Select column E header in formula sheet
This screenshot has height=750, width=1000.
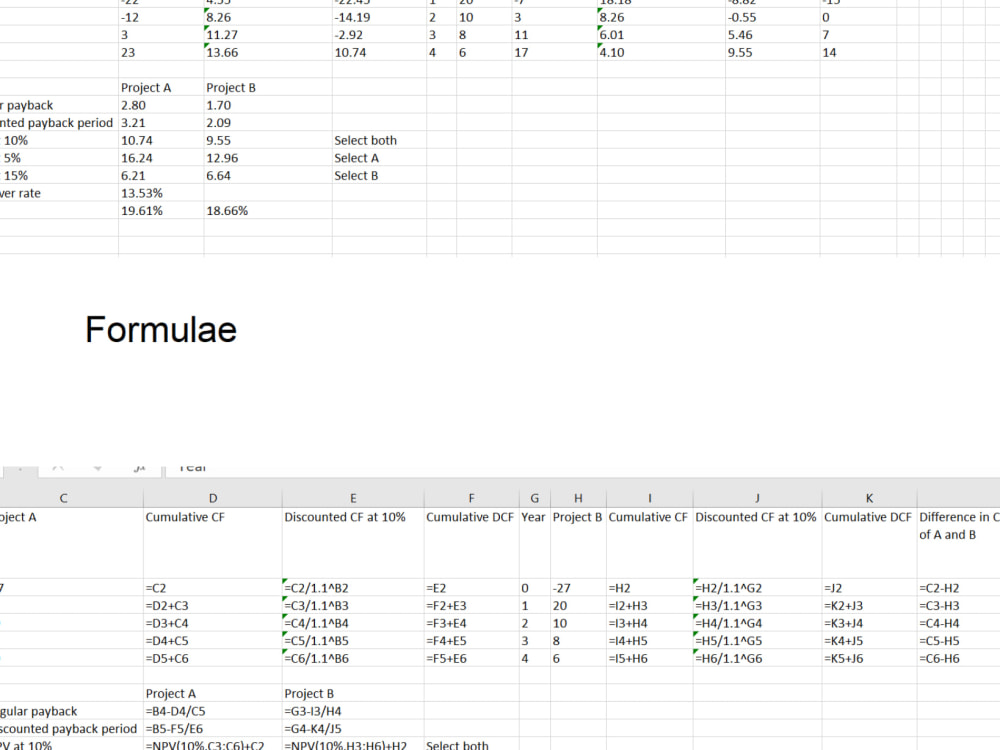pyautogui.click(x=353, y=498)
